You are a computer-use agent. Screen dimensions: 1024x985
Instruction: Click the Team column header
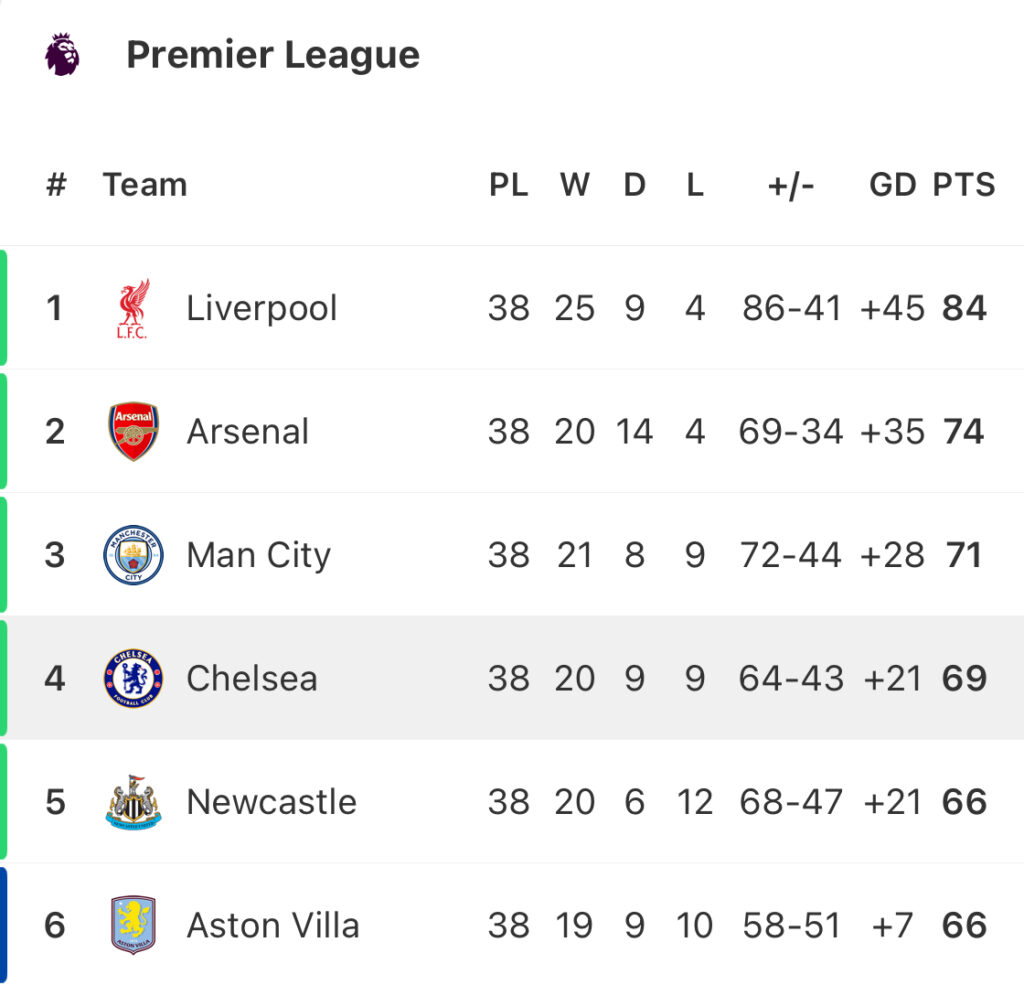(x=145, y=185)
